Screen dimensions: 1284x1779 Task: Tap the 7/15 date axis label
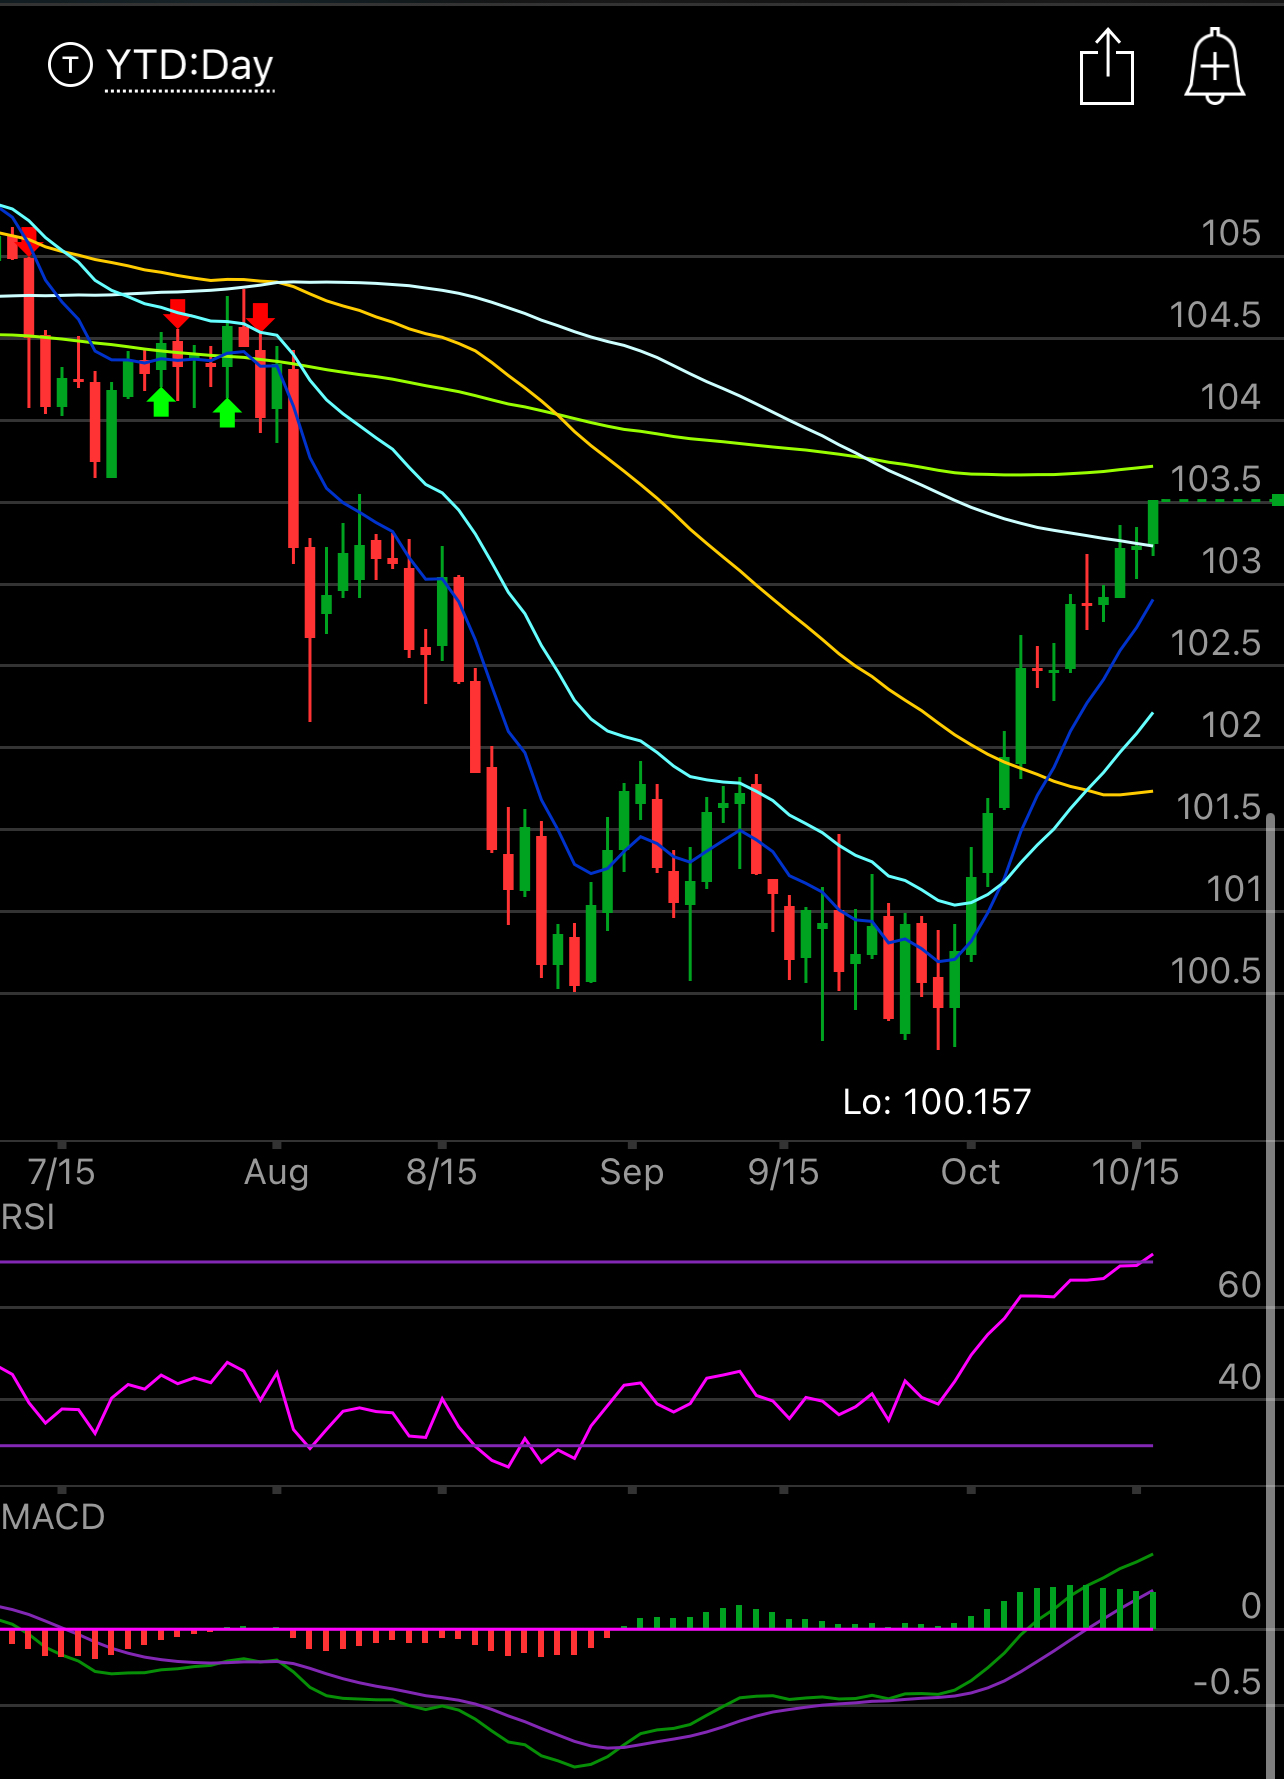point(61,1172)
